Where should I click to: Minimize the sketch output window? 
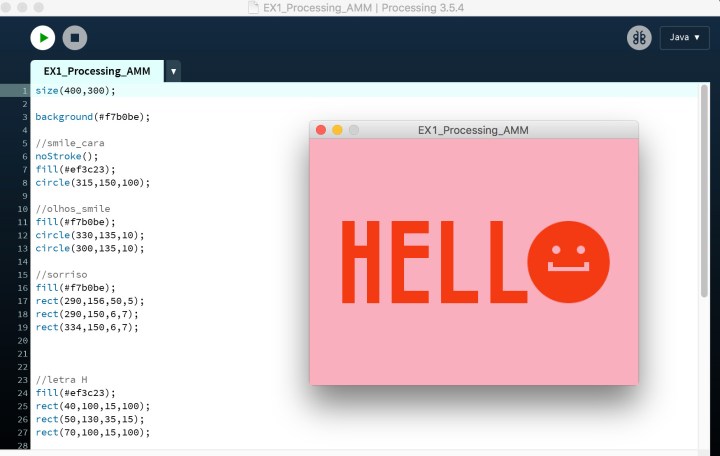pyautogui.click(x=337, y=130)
